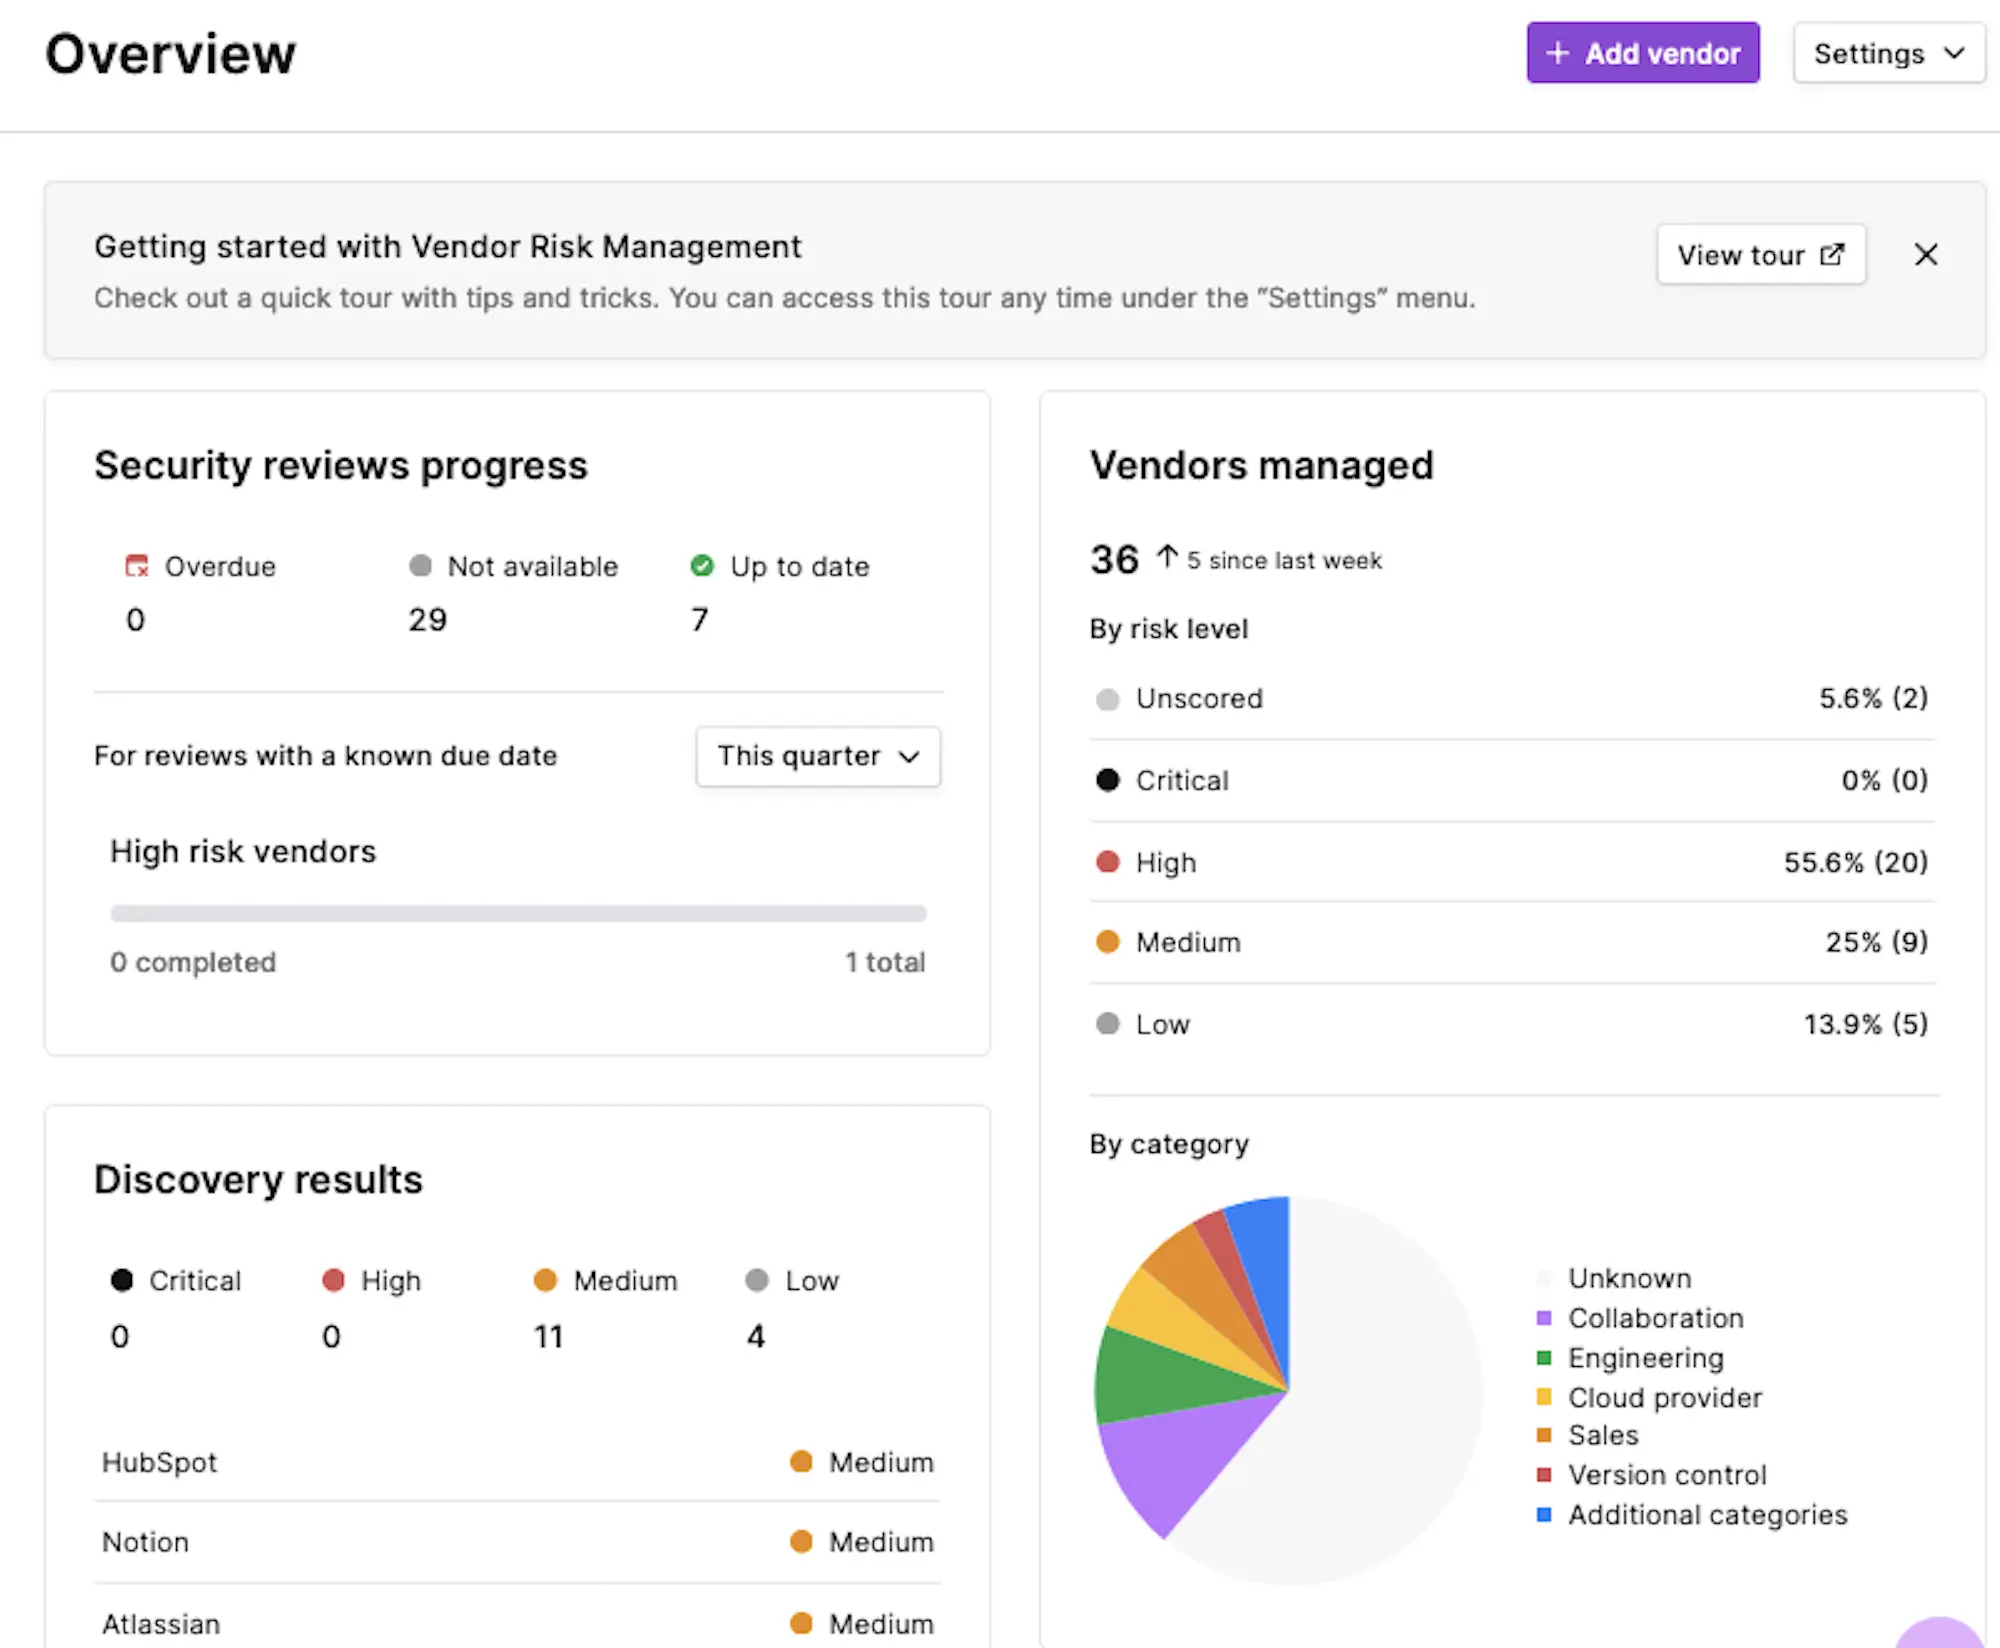This screenshot has height=1648, width=2000.
Task: Click the Overdue calendar icon
Action: coord(137,566)
